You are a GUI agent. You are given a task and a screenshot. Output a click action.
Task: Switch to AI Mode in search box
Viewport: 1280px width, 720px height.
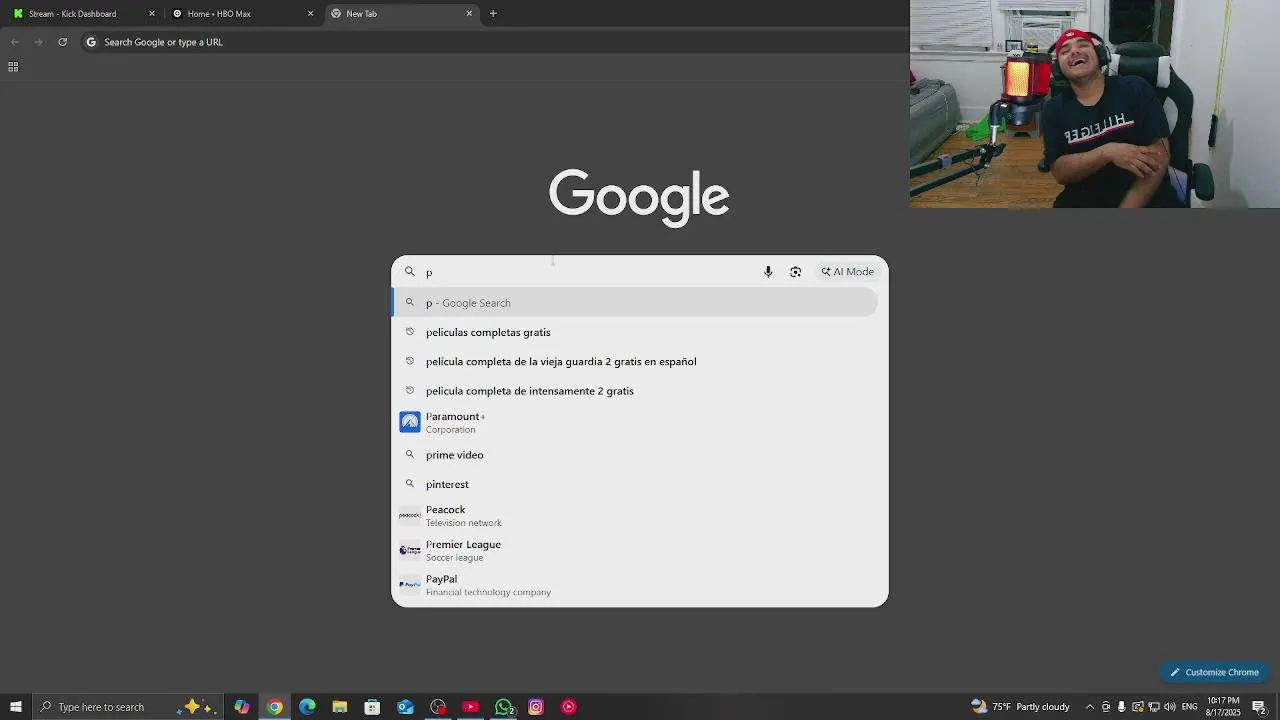point(848,272)
